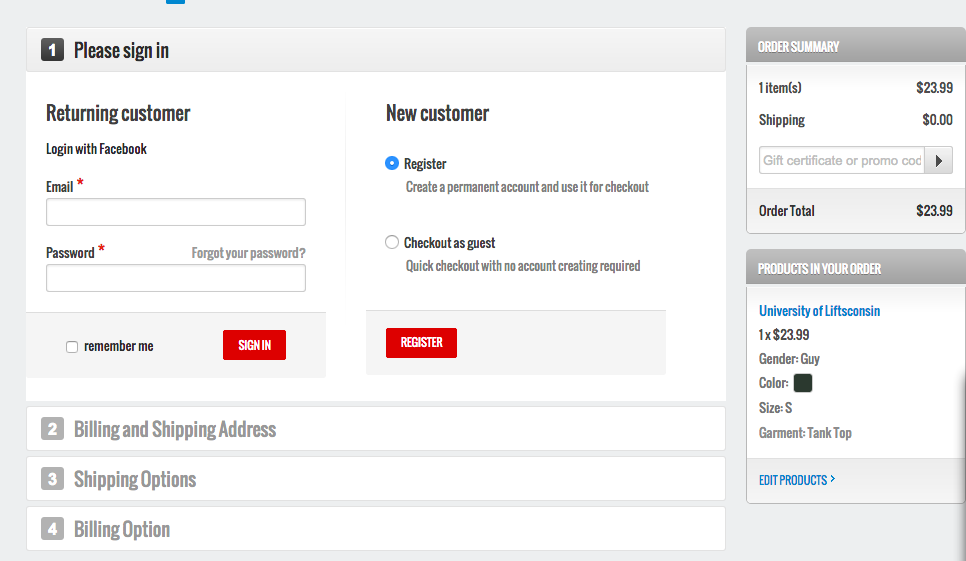
Task: Select the Register radio option
Action: [392, 163]
